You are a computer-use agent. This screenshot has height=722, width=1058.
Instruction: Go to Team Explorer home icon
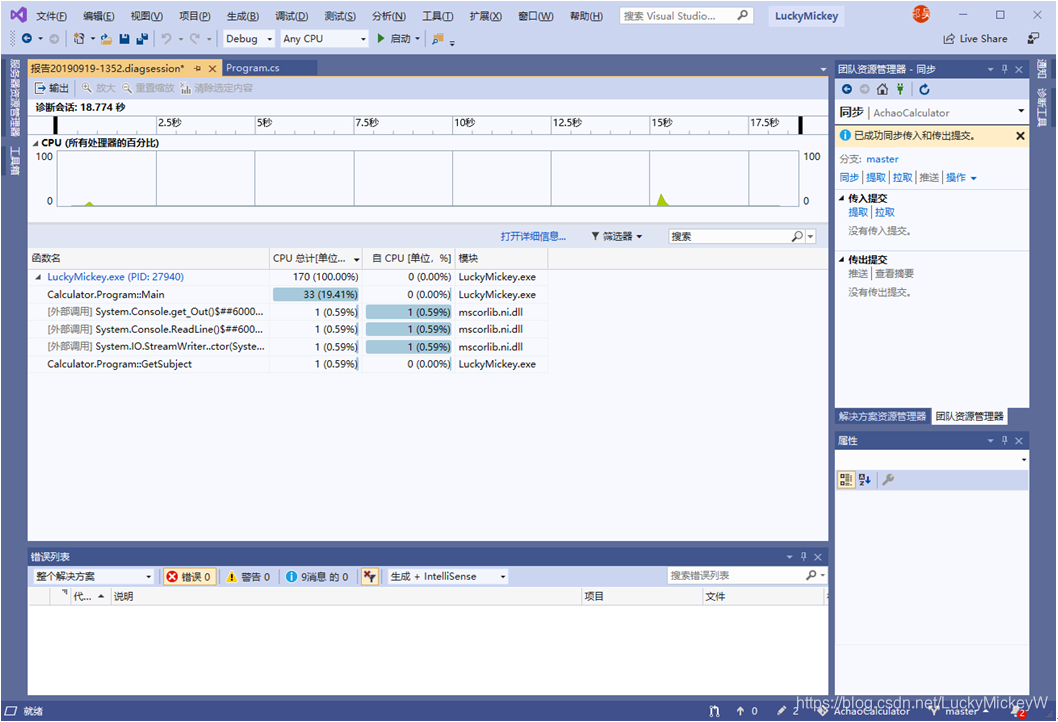[x=882, y=89]
